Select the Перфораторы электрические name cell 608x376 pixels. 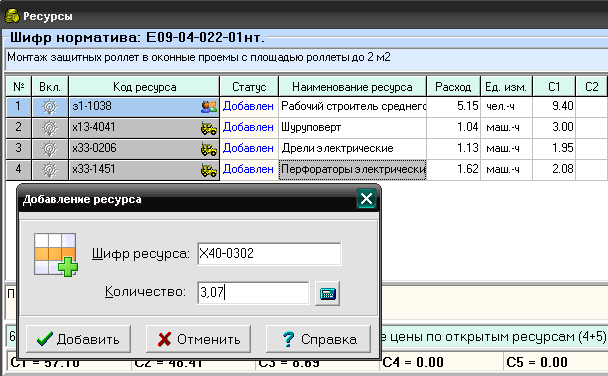point(352,170)
